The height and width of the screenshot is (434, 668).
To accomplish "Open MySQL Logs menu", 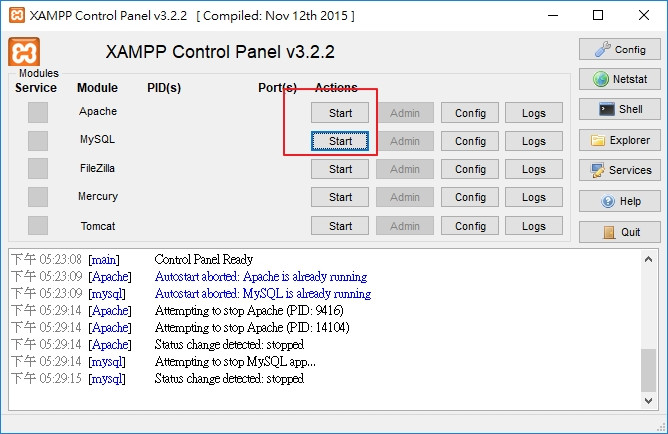I will (534, 141).
